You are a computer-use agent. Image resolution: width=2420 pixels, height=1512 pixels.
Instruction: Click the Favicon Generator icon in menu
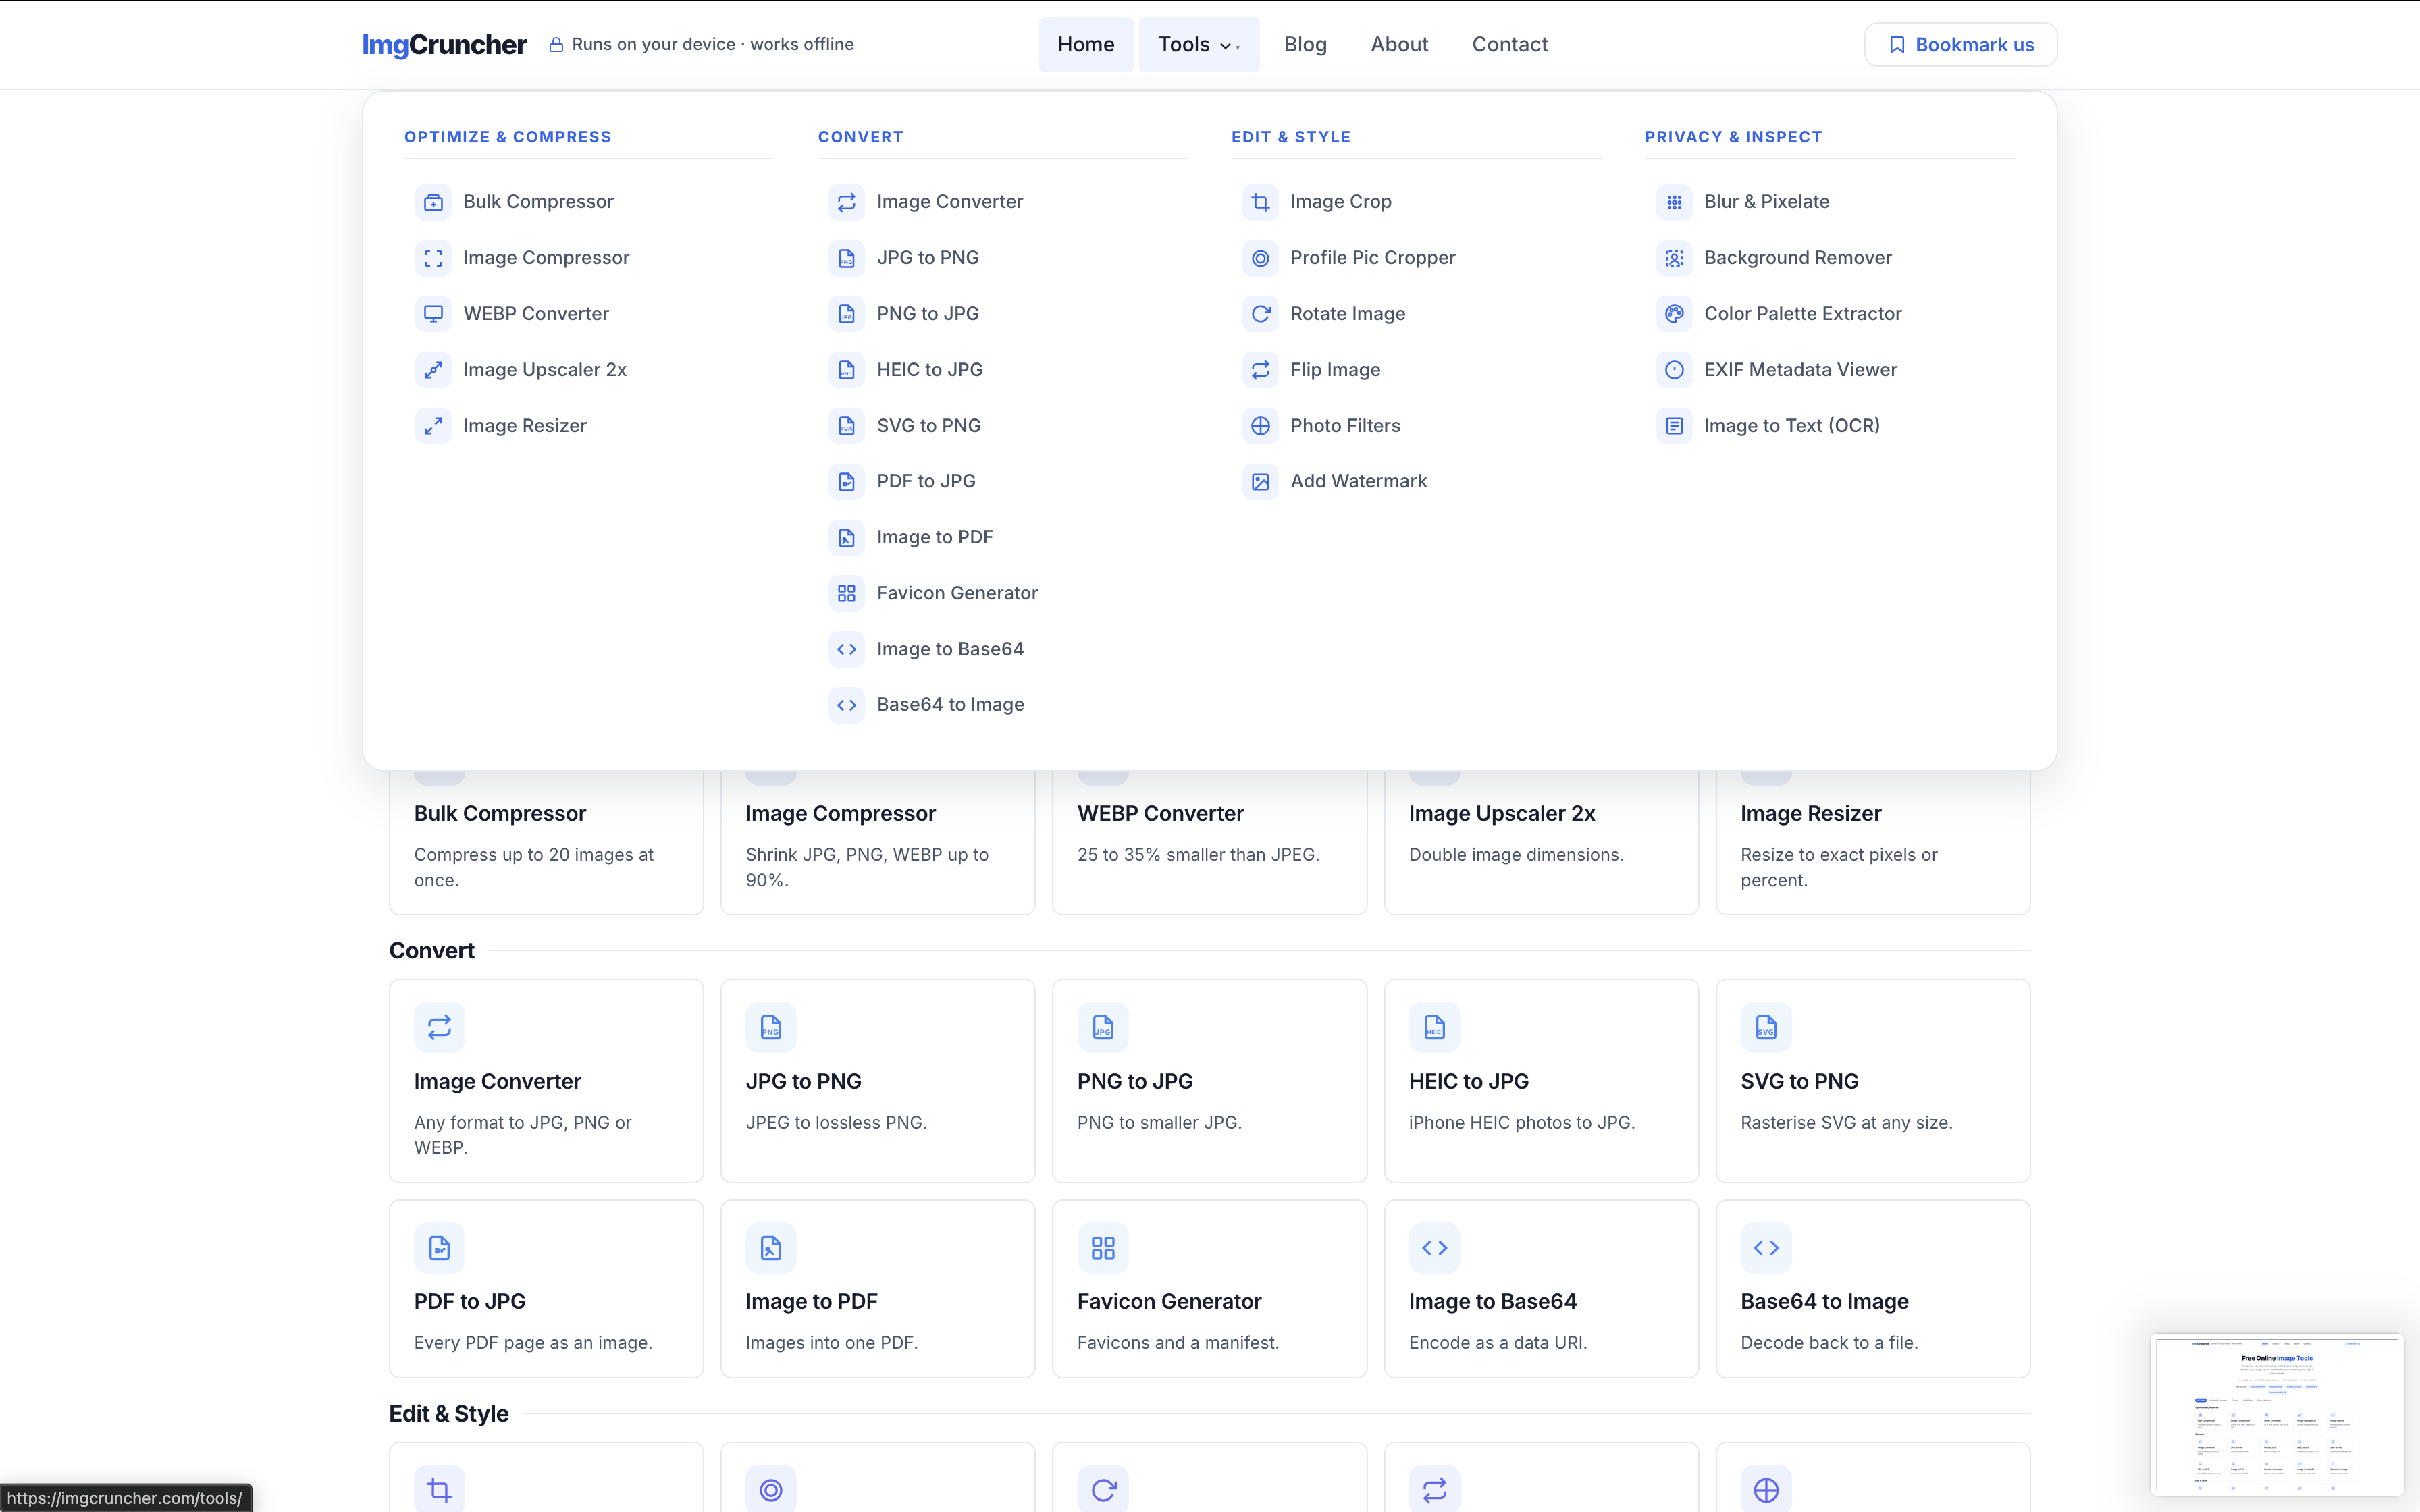846,593
